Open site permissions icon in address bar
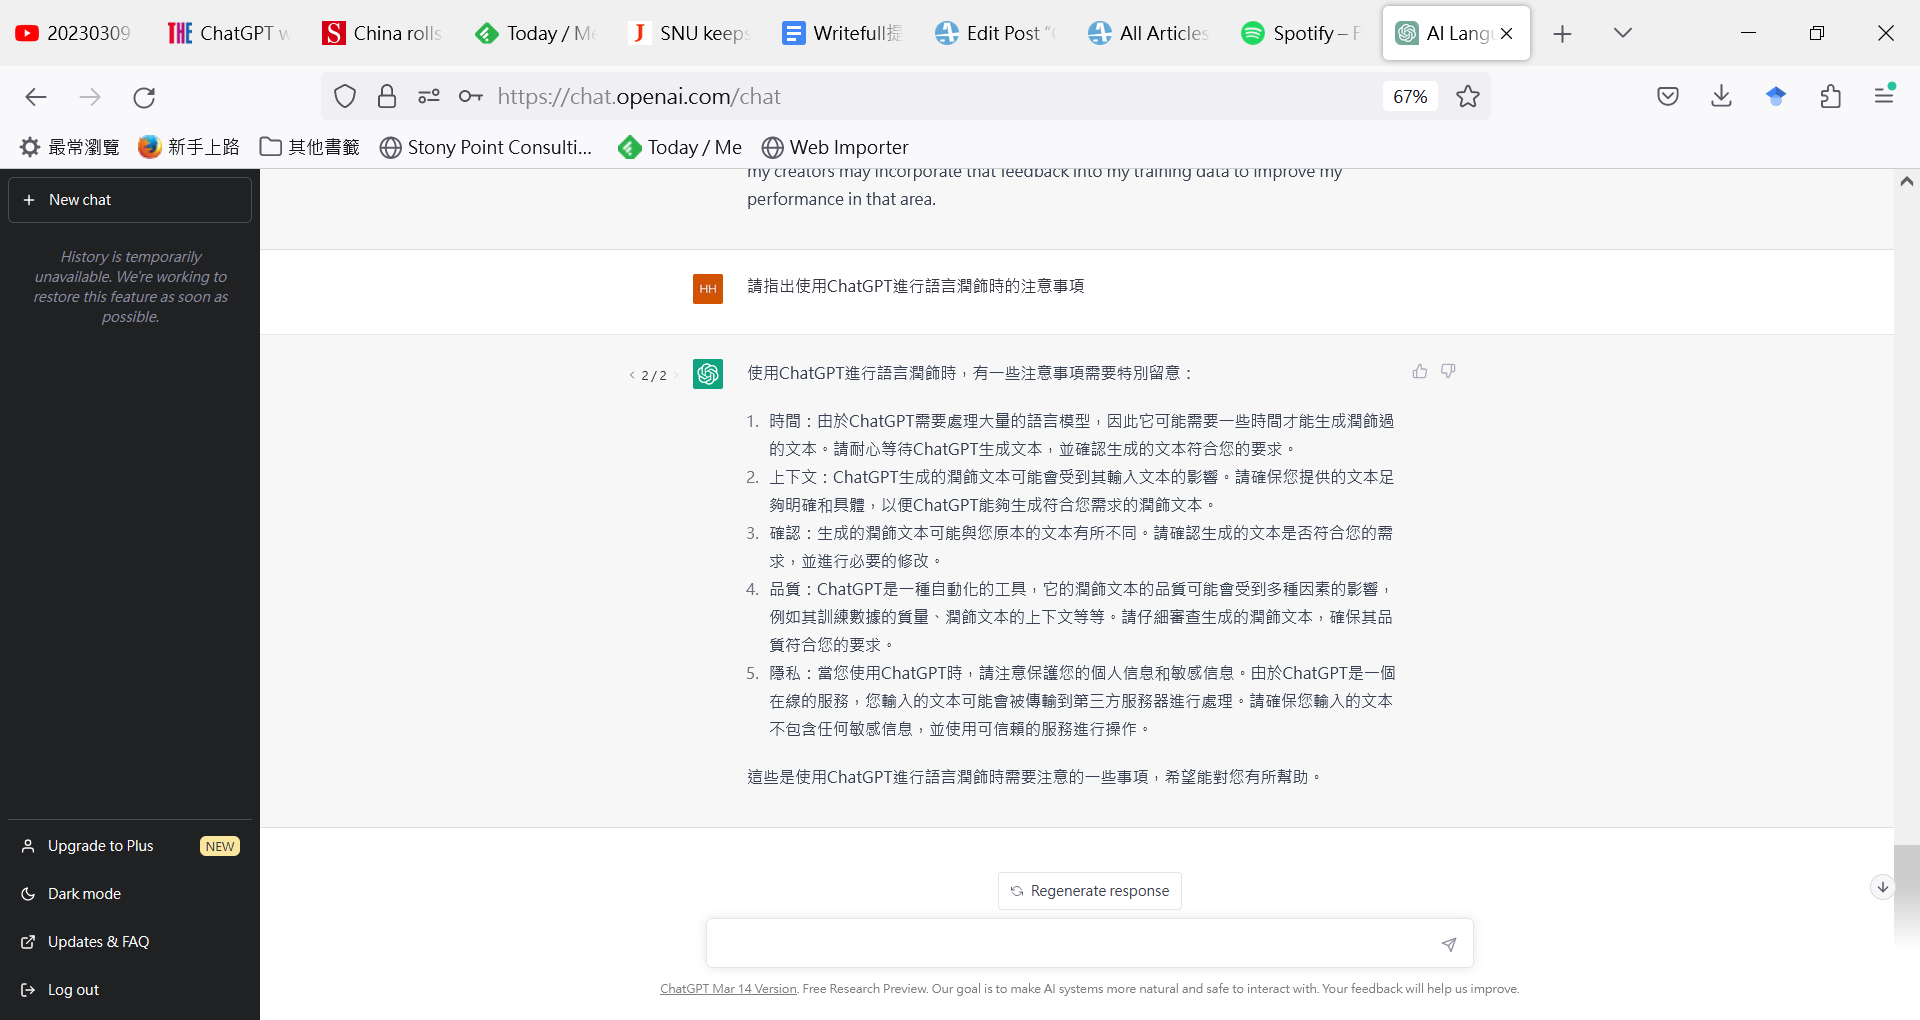The image size is (1920, 1020). [x=429, y=97]
